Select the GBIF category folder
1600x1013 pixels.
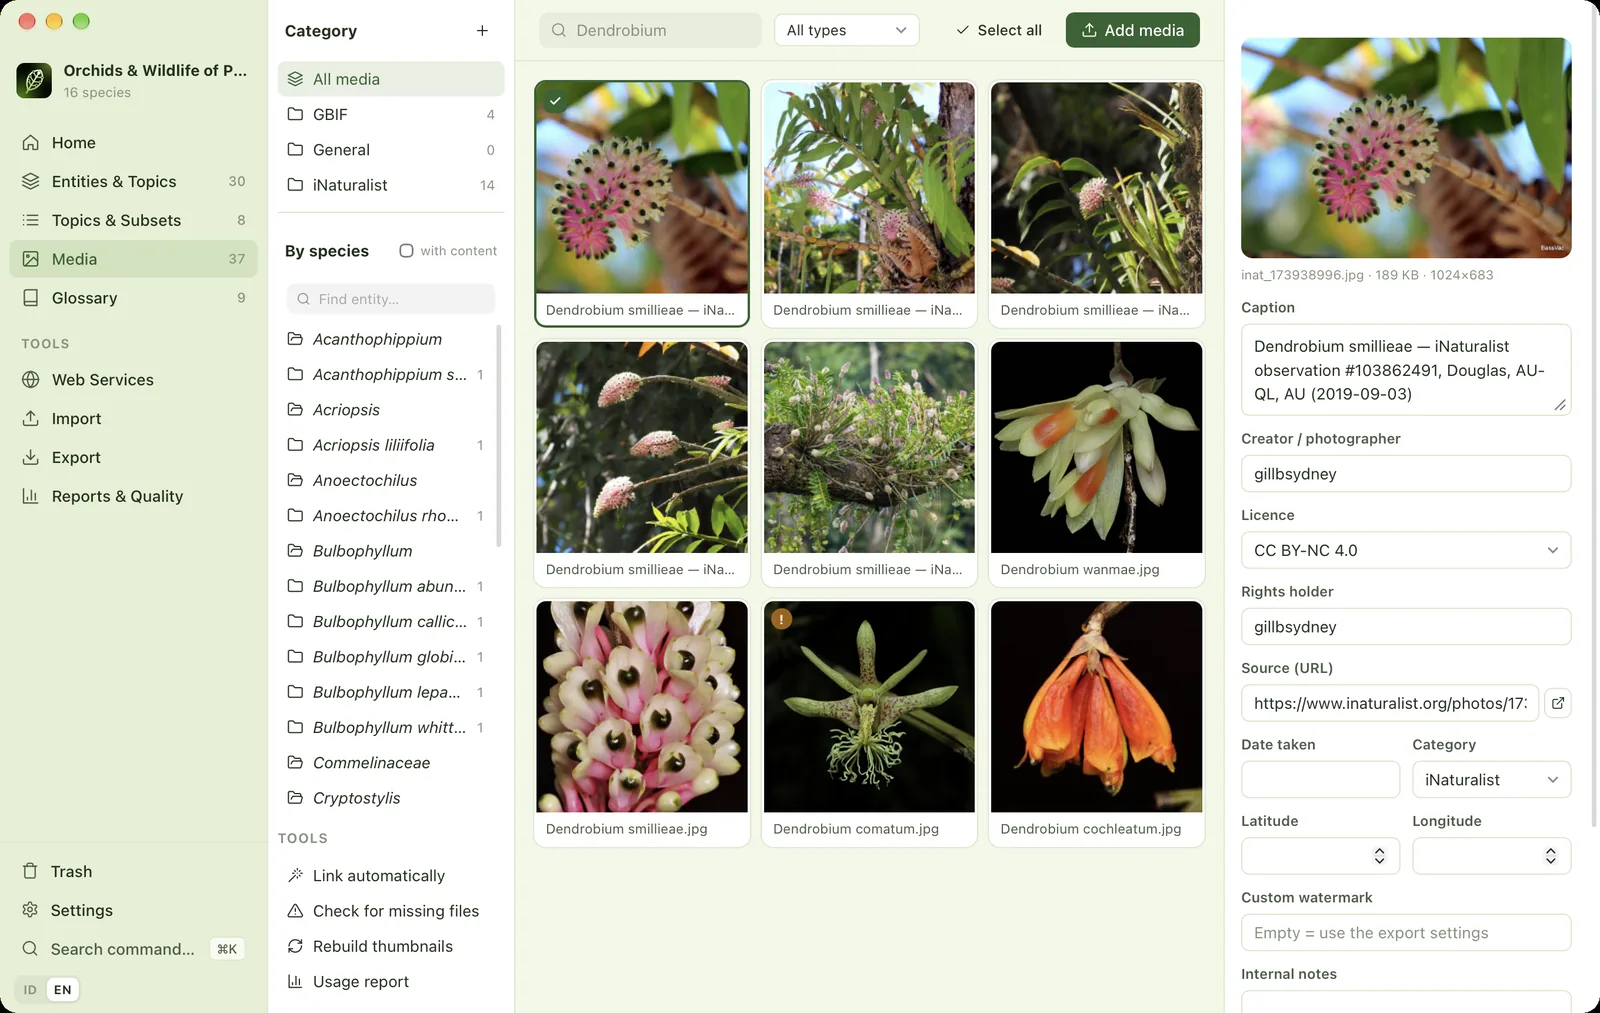(390, 115)
